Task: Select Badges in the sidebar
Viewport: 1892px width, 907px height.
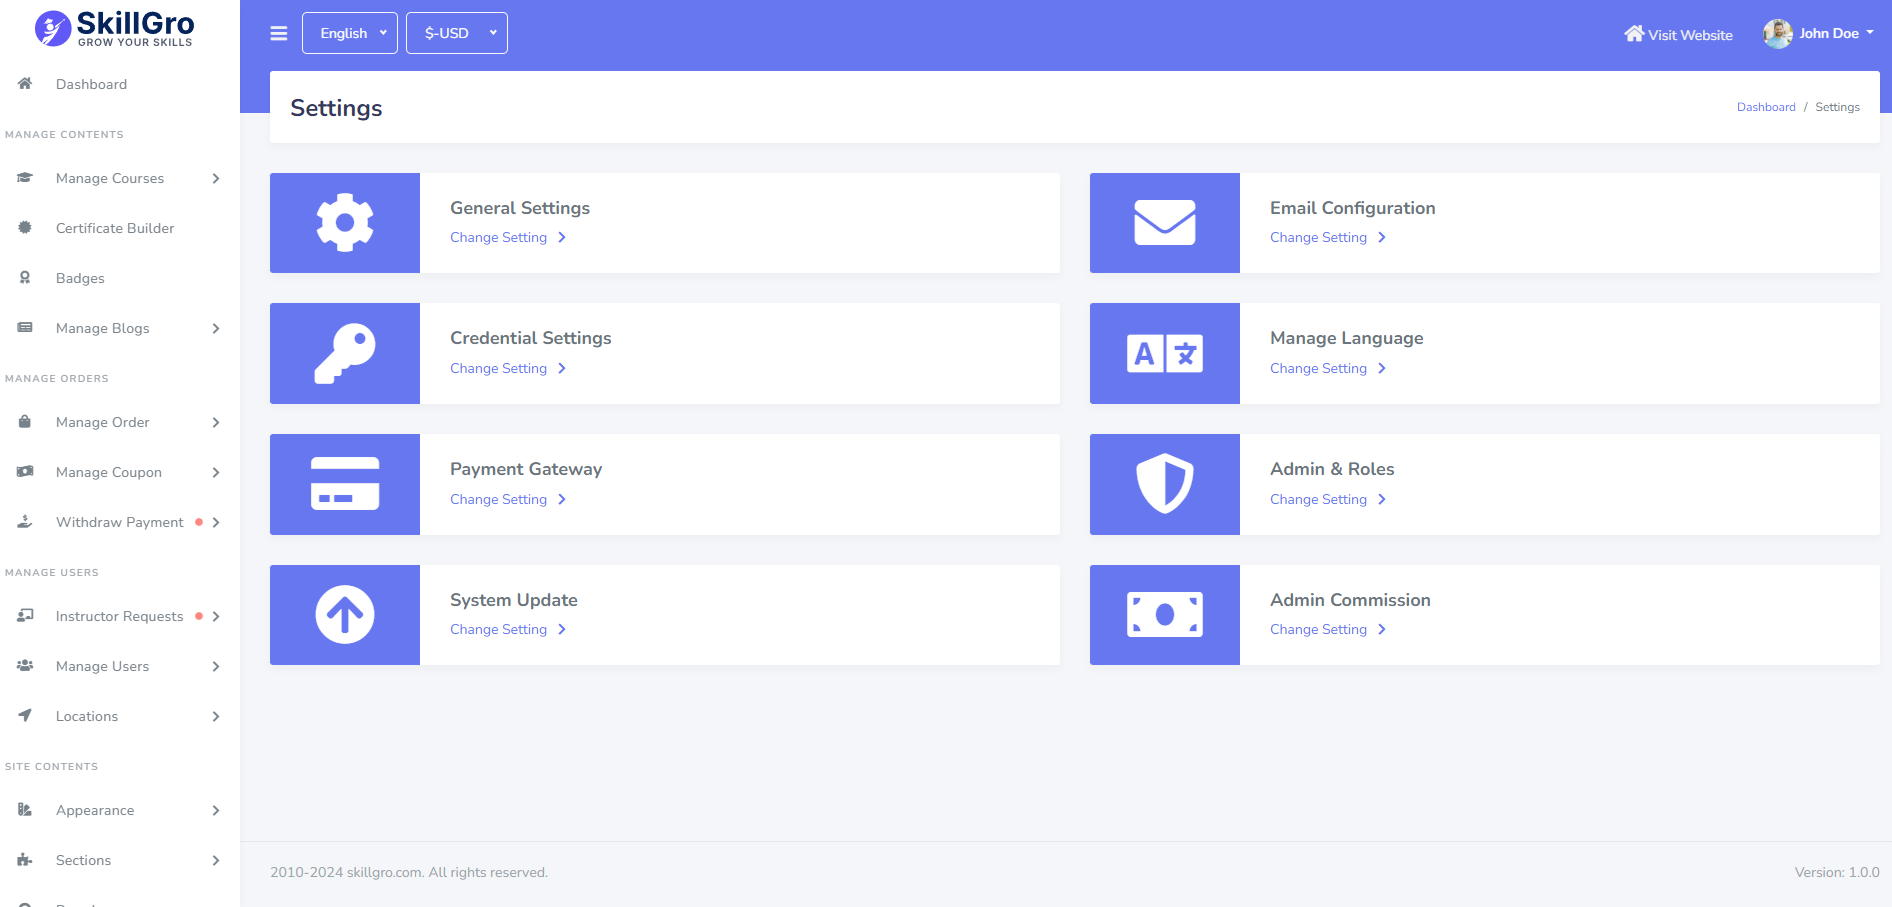Action: [80, 278]
